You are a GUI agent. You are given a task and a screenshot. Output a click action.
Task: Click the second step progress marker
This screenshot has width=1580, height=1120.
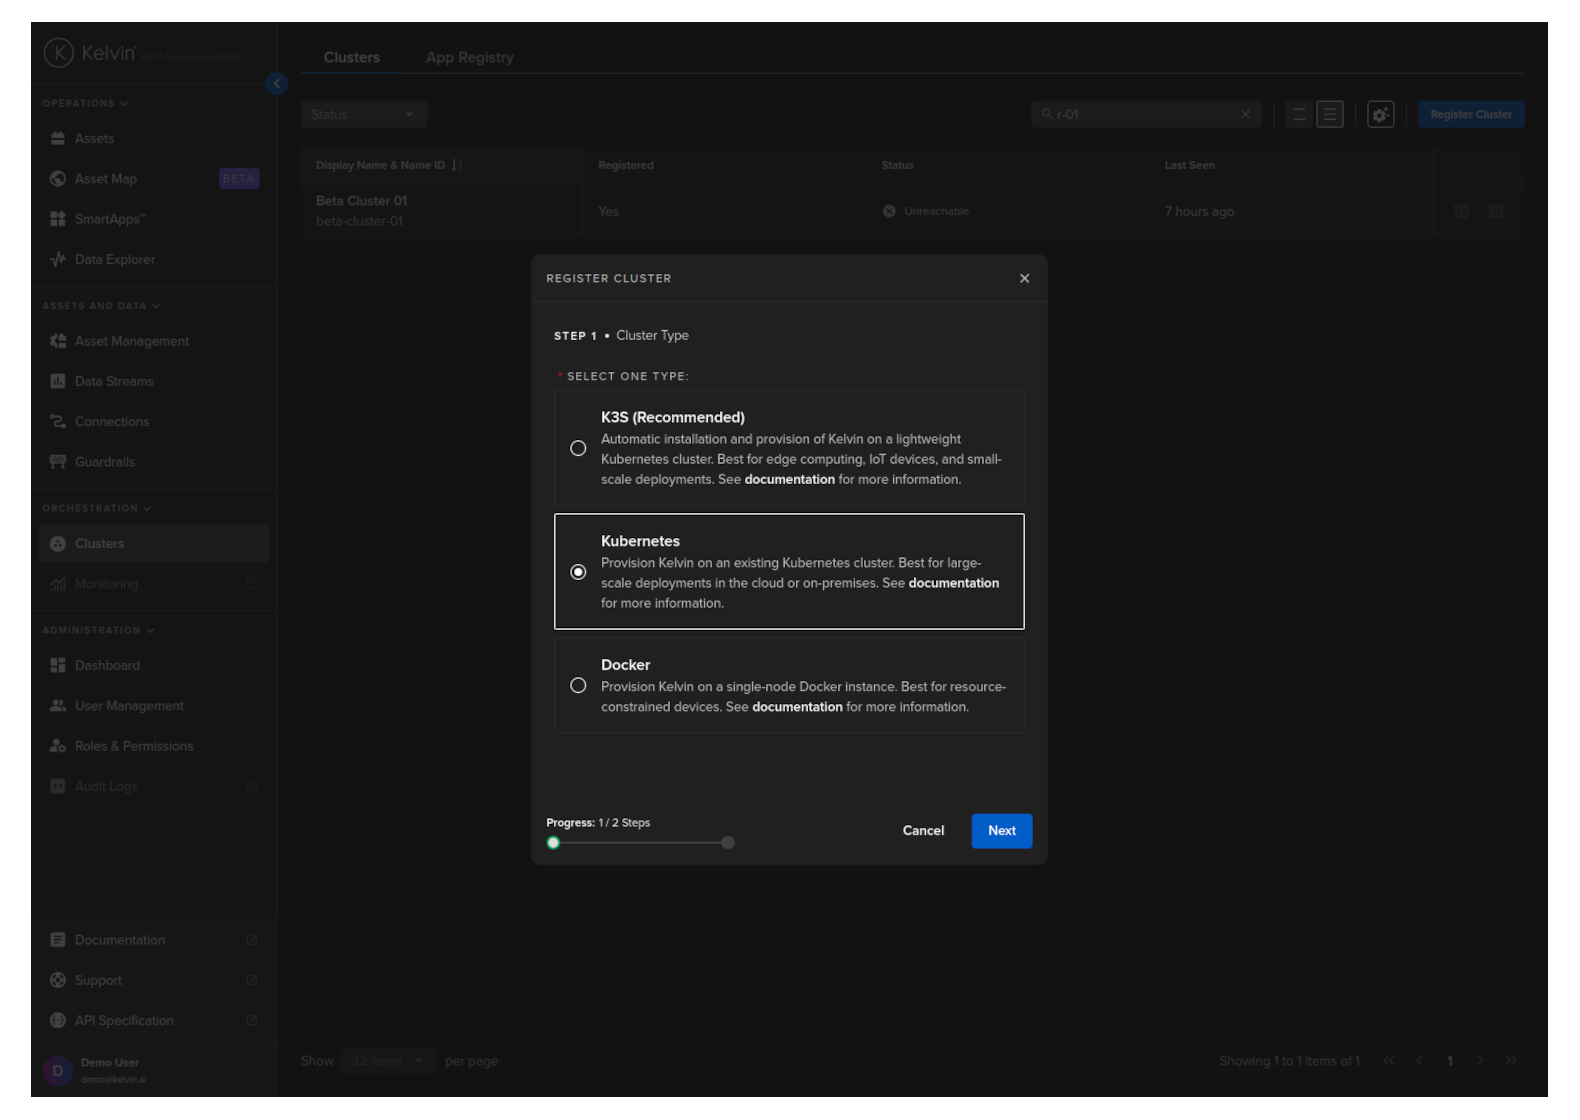tap(728, 843)
